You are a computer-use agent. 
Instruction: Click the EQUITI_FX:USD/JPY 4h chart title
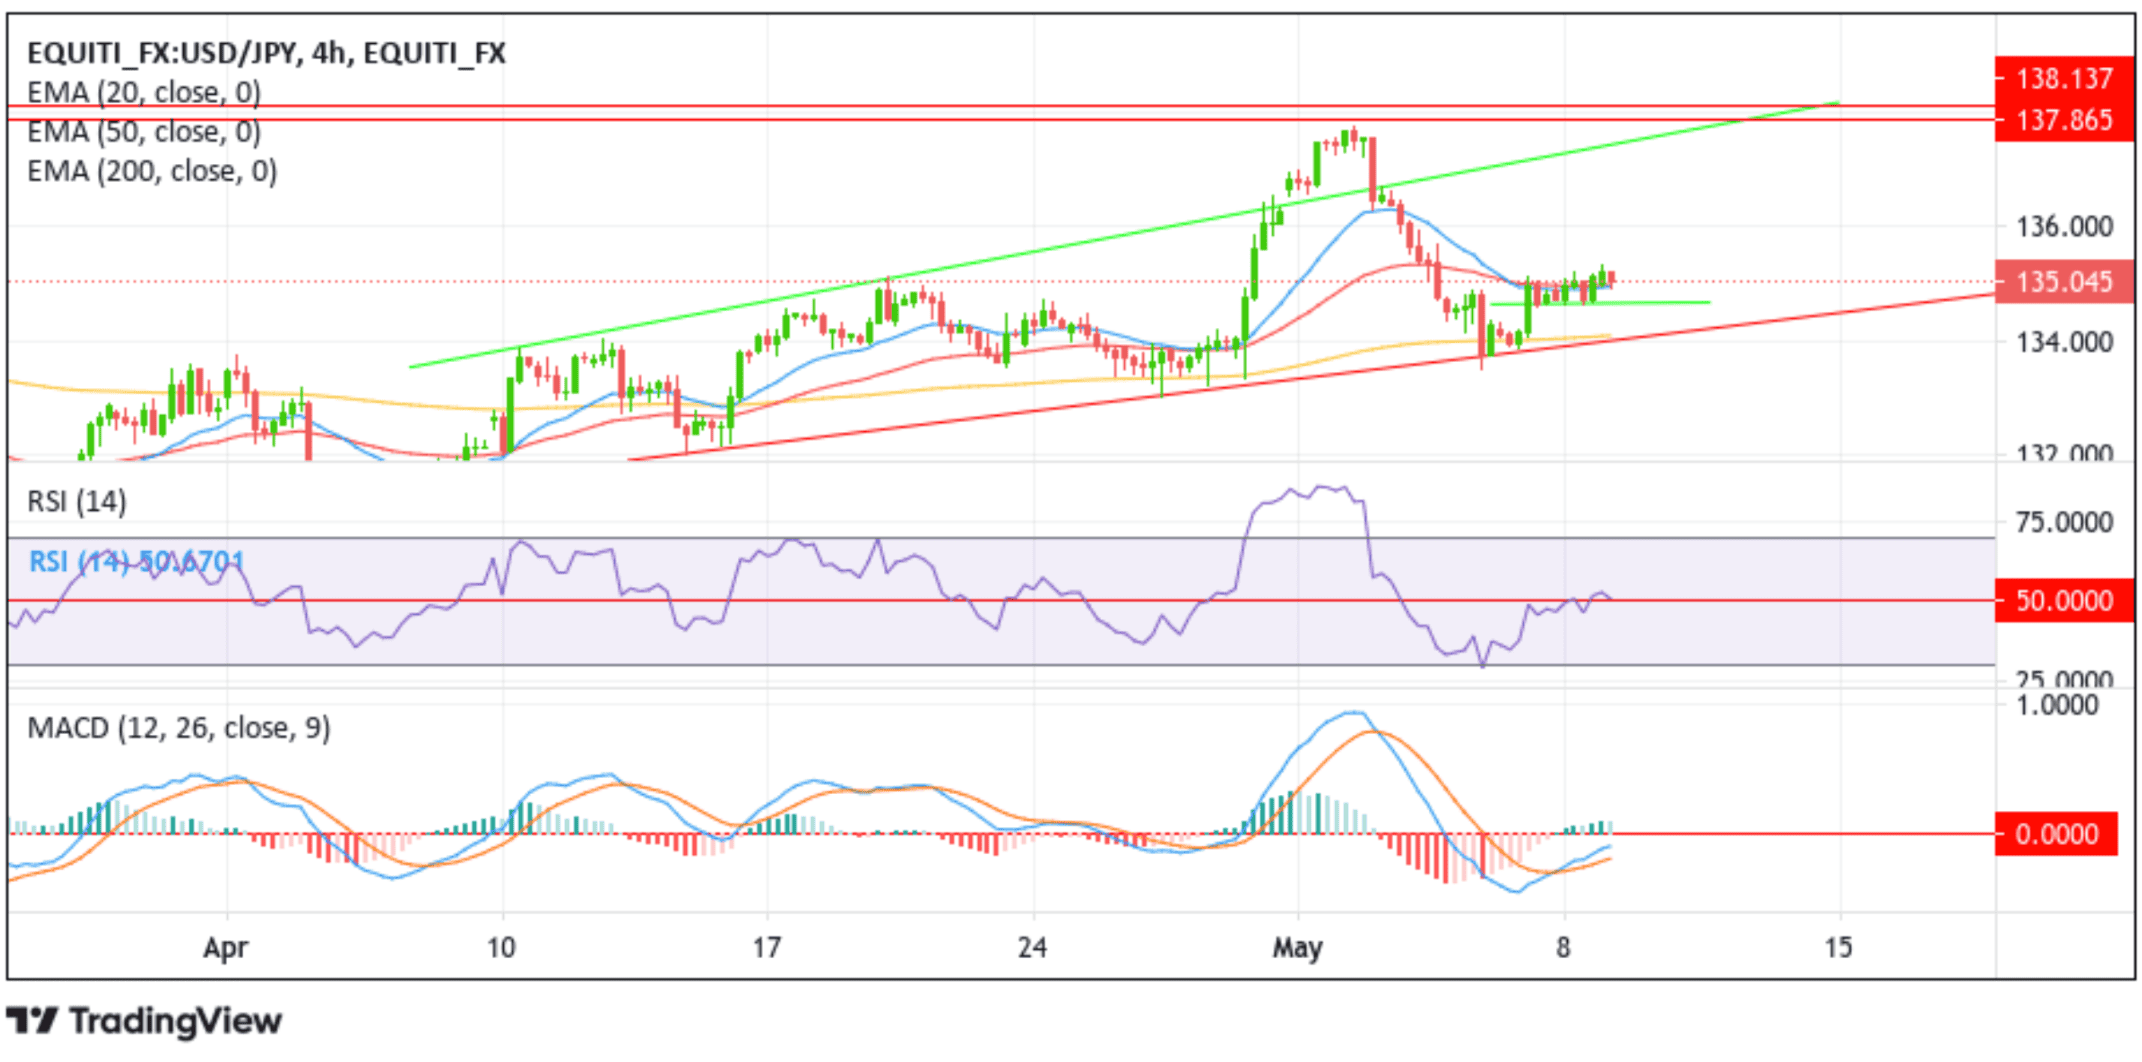[266, 52]
